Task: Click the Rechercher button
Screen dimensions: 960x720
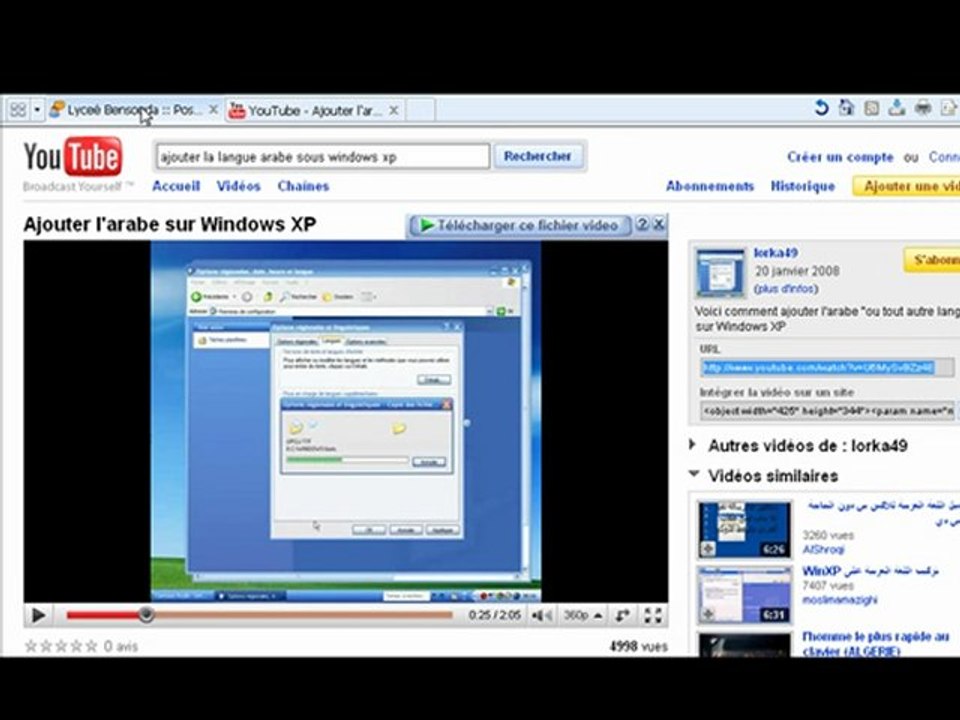Action: pos(538,156)
